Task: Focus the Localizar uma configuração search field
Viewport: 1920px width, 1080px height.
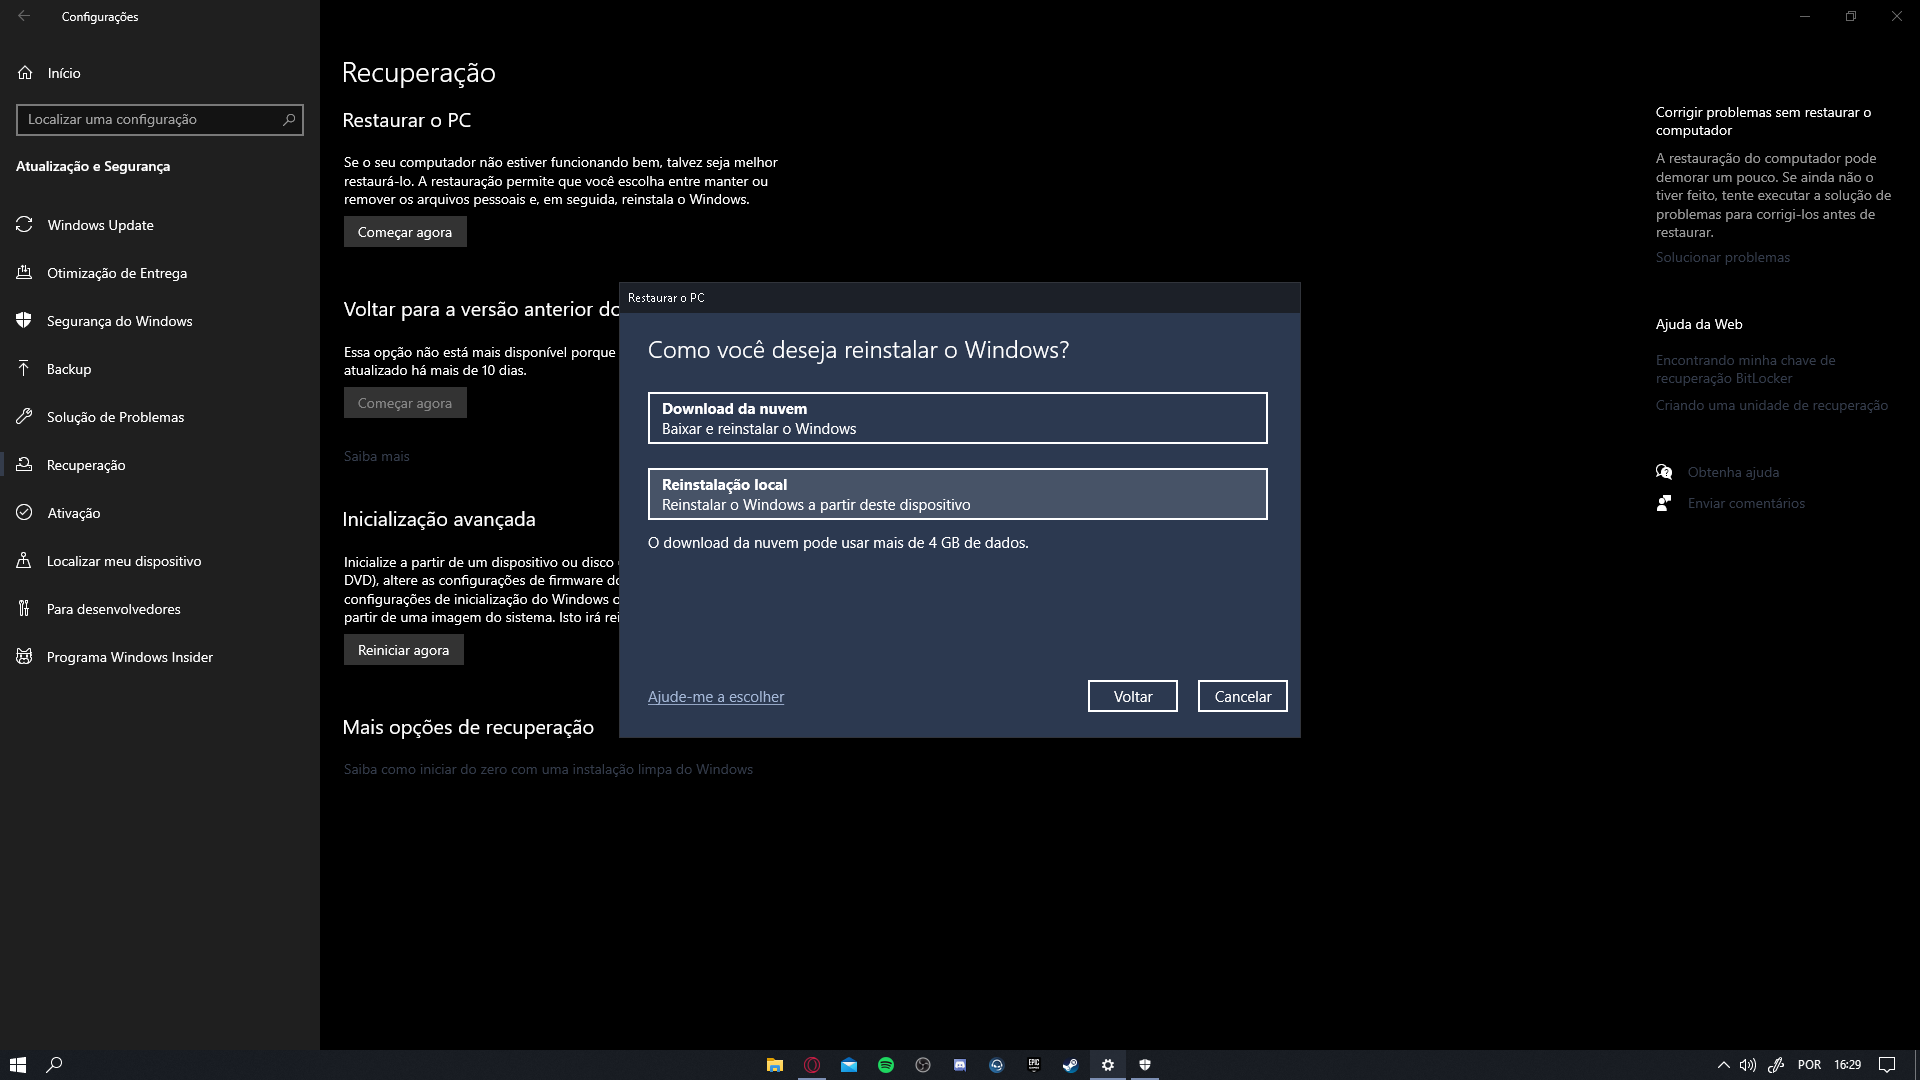Action: 160,119
